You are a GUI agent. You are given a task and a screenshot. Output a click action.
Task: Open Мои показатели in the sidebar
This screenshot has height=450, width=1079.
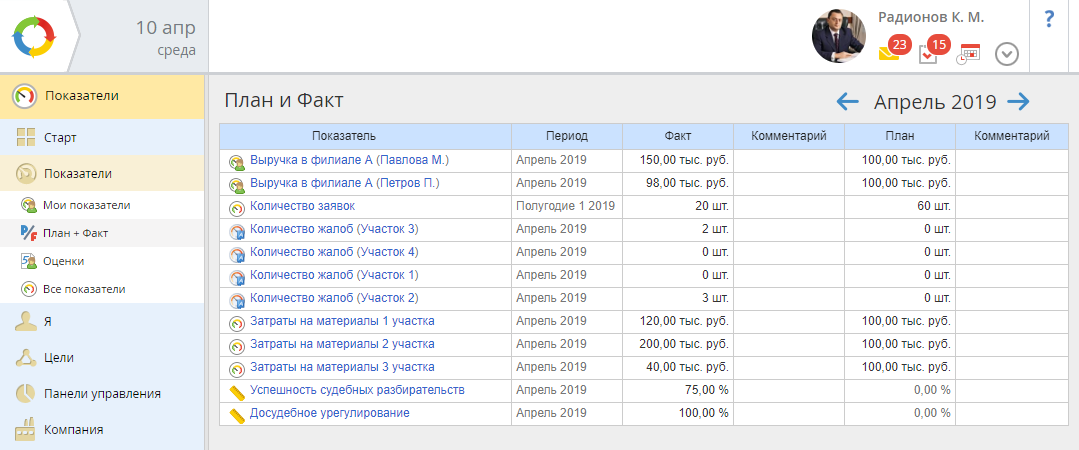click(x=86, y=205)
